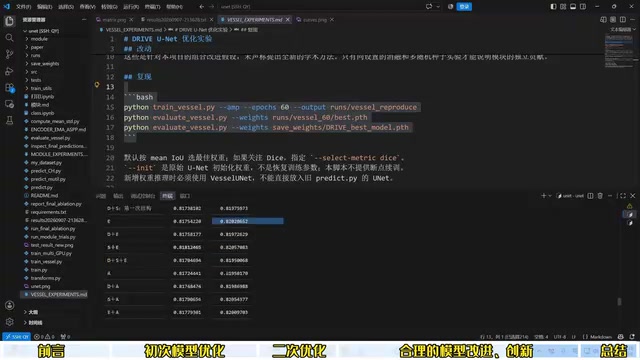Open the View menu
Screen dimensions: 640x360
(x=87, y=7)
